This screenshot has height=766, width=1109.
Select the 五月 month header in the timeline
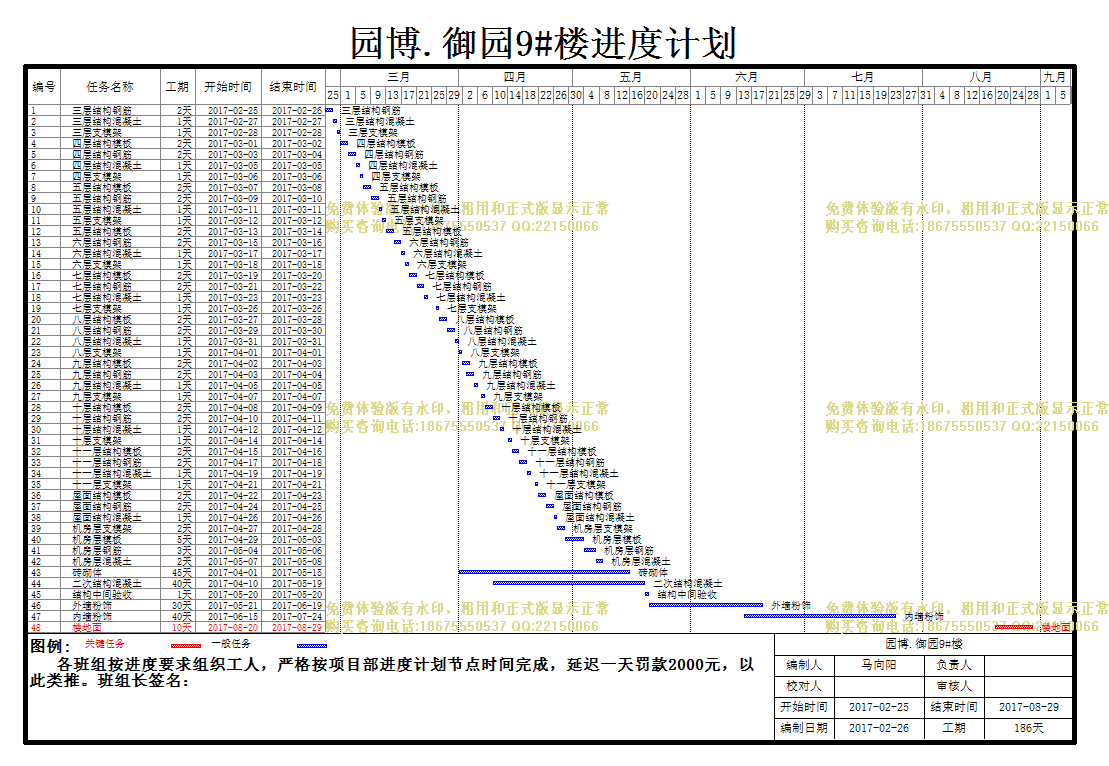click(x=631, y=77)
